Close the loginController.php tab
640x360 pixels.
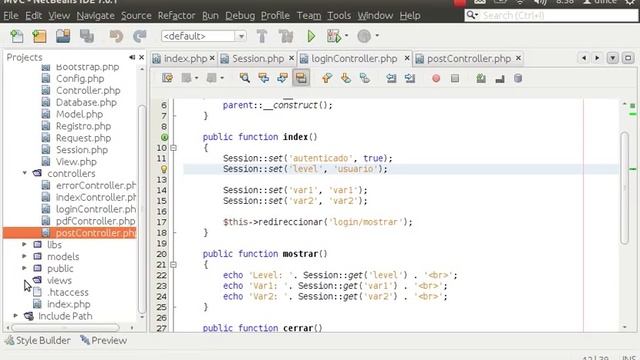pyautogui.click(x=407, y=58)
